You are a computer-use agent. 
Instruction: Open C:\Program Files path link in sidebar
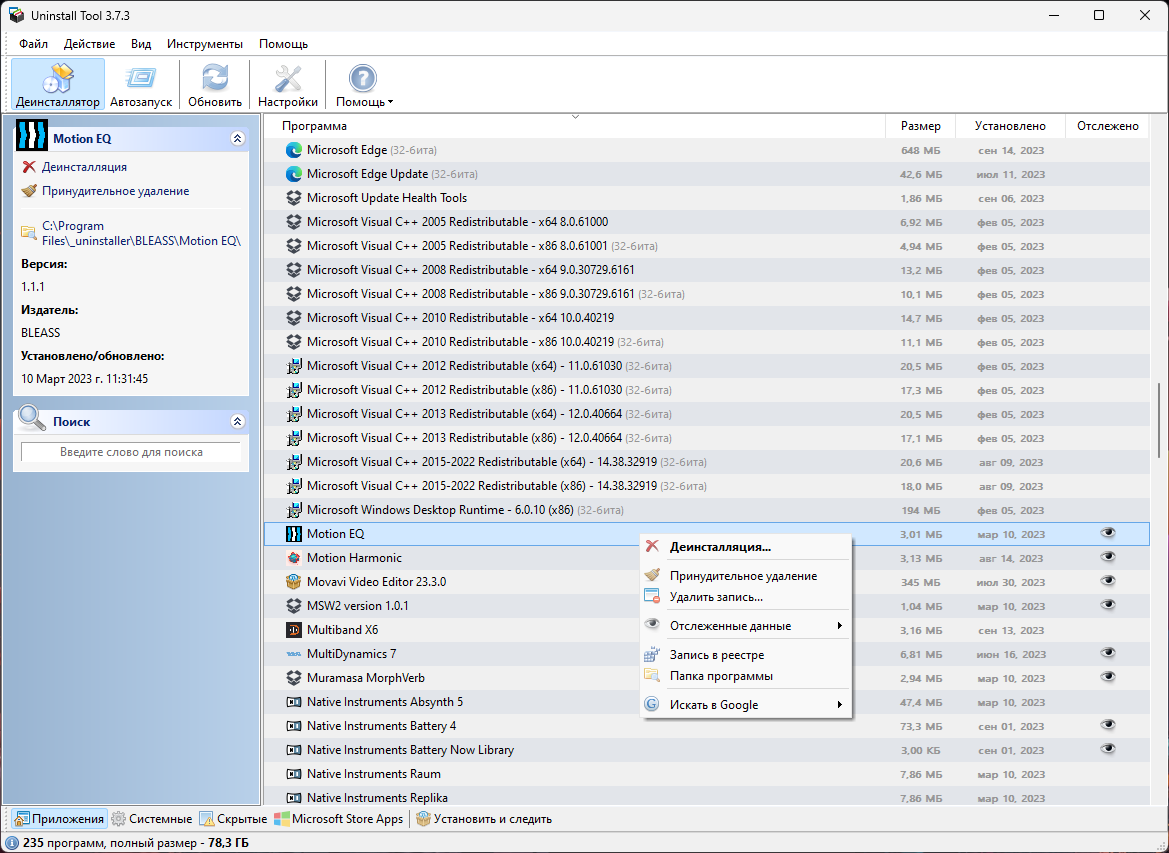[141, 233]
